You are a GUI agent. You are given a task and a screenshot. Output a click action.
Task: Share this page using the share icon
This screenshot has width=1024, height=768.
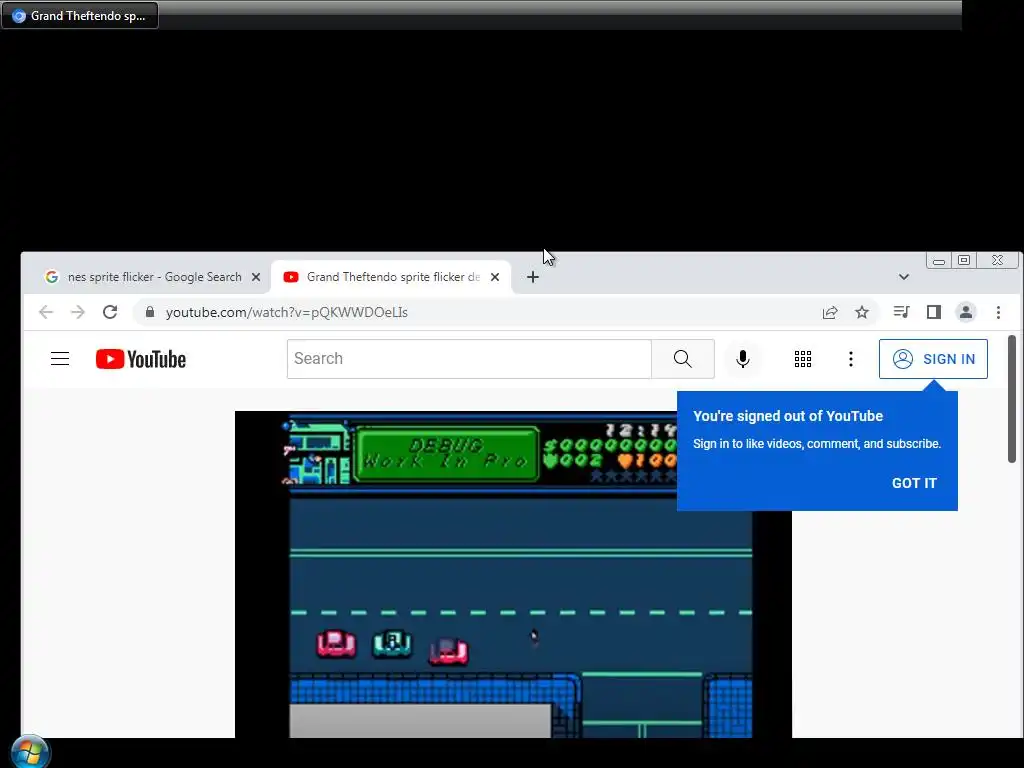tap(830, 312)
